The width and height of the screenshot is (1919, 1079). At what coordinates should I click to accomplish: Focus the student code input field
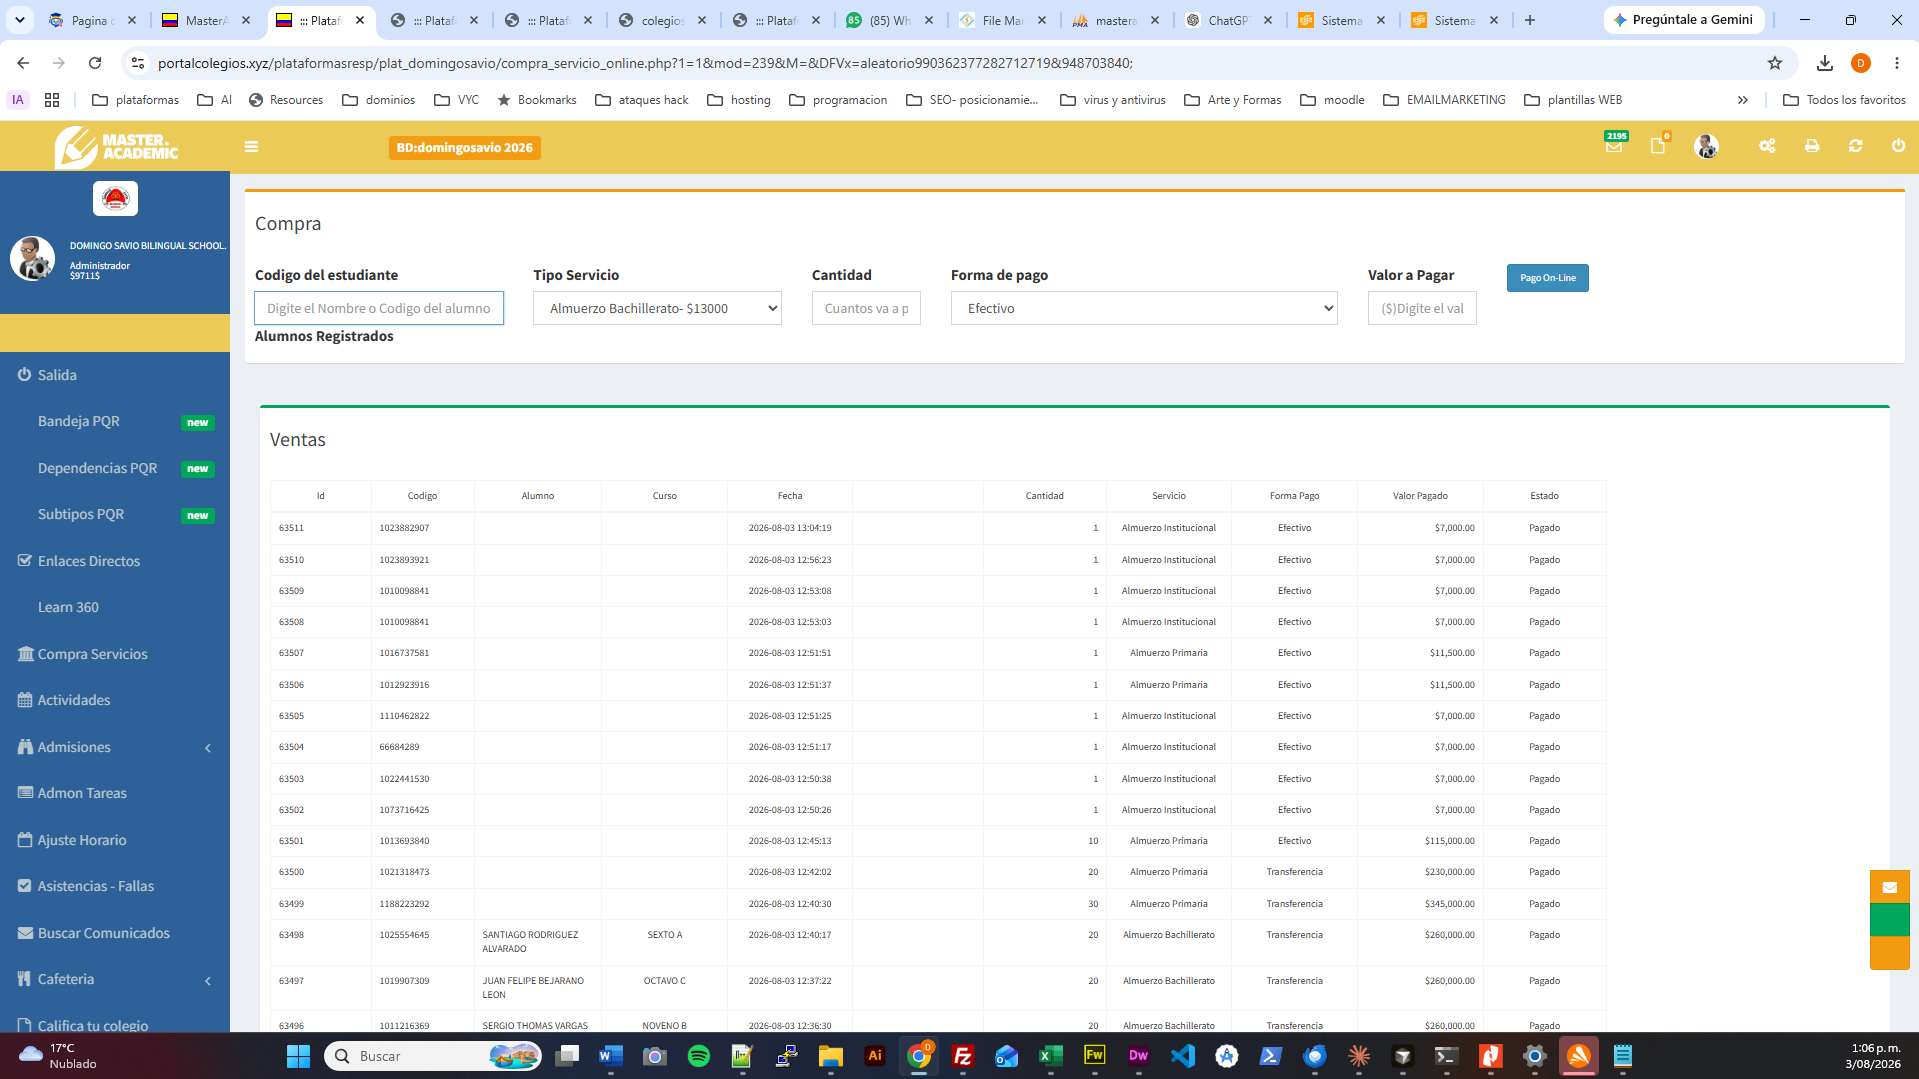tap(379, 308)
